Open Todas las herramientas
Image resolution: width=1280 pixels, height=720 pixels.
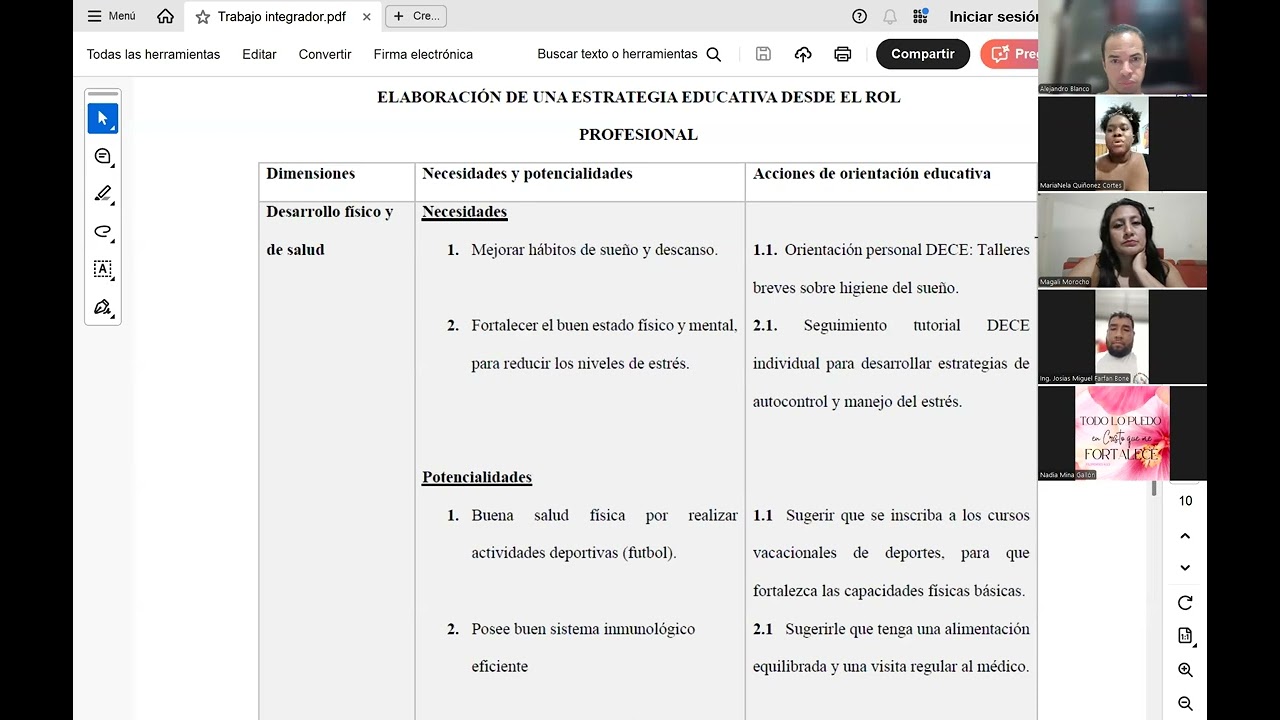point(153,54)
